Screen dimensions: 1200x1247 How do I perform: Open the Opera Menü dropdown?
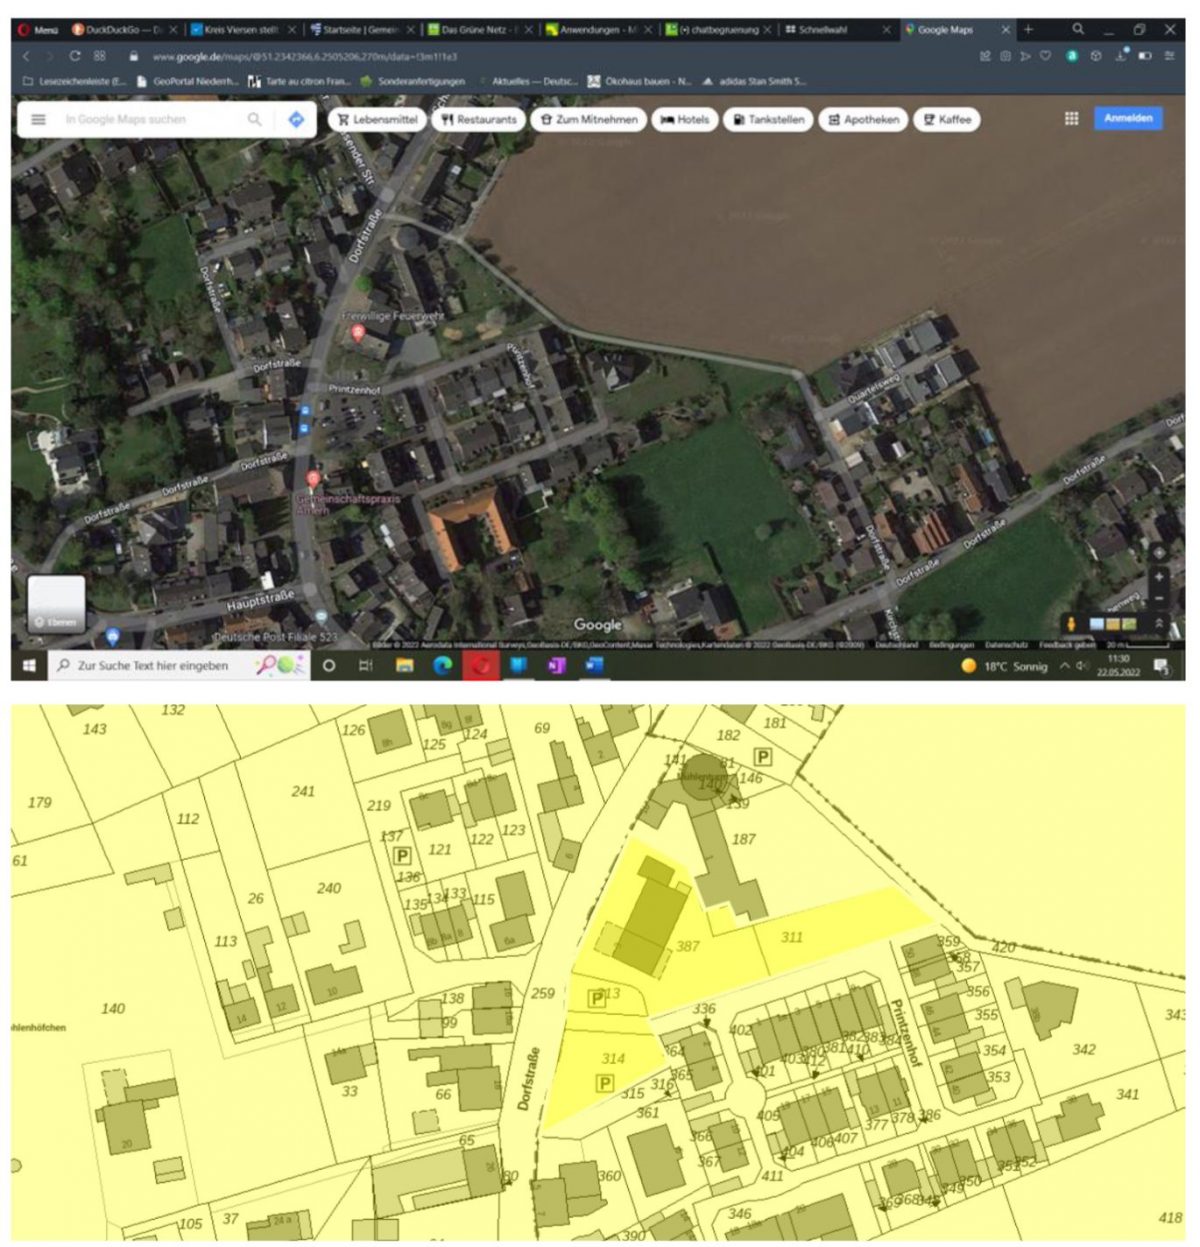click(36, 30)
